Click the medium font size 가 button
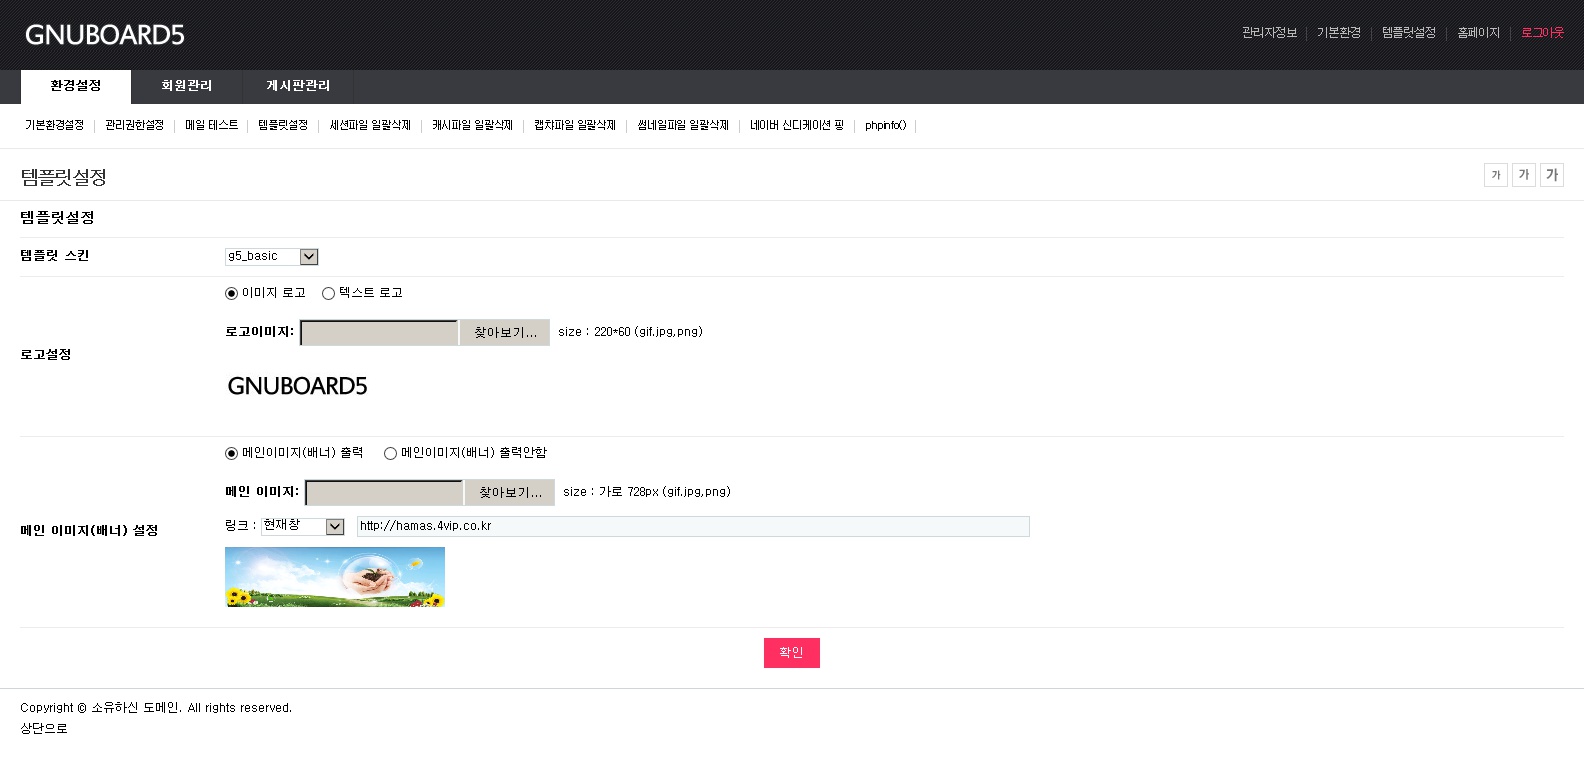The height and width of the screenshot is (780, 1584). (1523, 175)
